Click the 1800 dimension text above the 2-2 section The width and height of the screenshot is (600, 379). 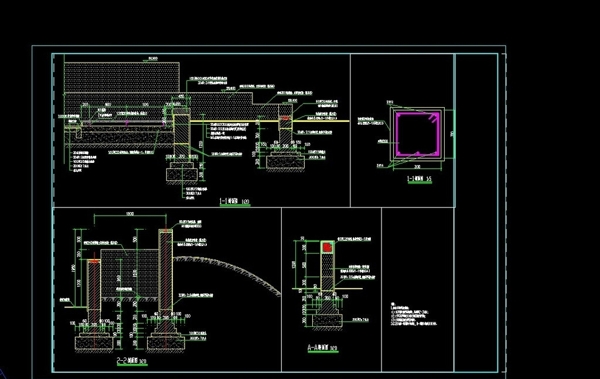point(130,214)
